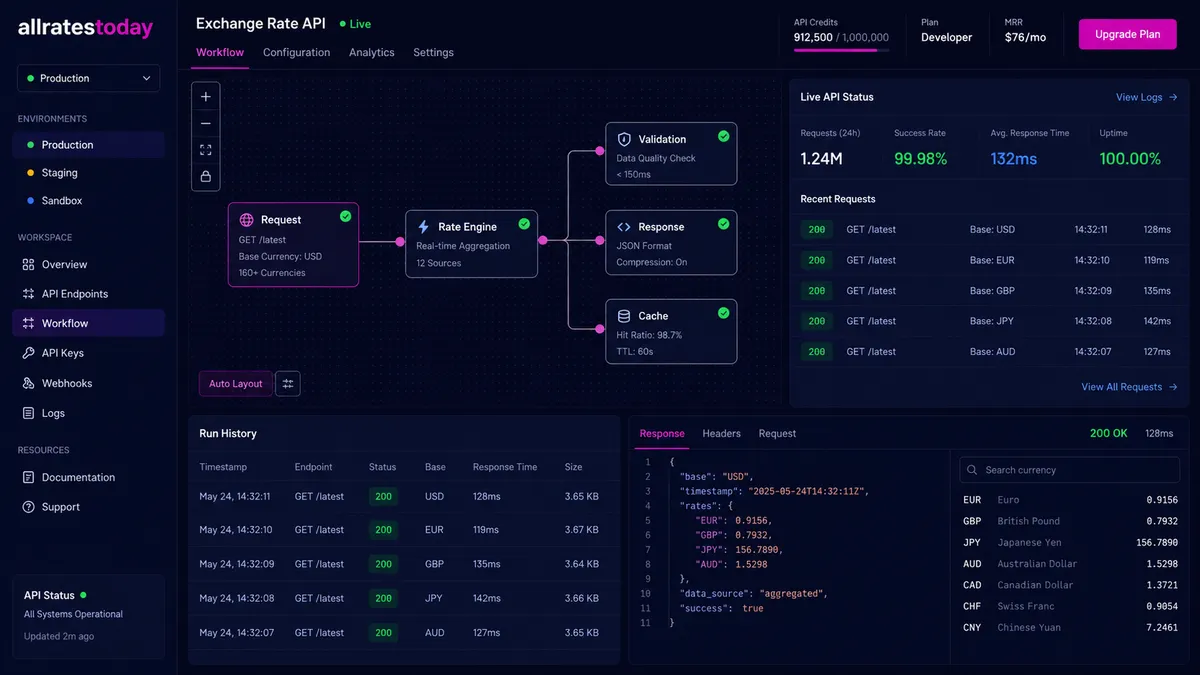Click the 200 badge on 14:32:11 request
1200x675 pixels.
coord(817,230)
